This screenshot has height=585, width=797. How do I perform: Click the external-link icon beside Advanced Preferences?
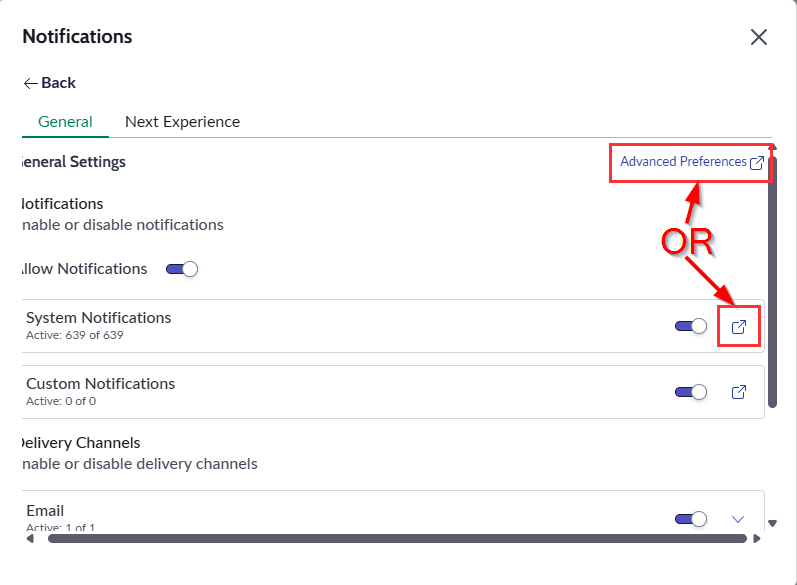(x=757, y=163)
